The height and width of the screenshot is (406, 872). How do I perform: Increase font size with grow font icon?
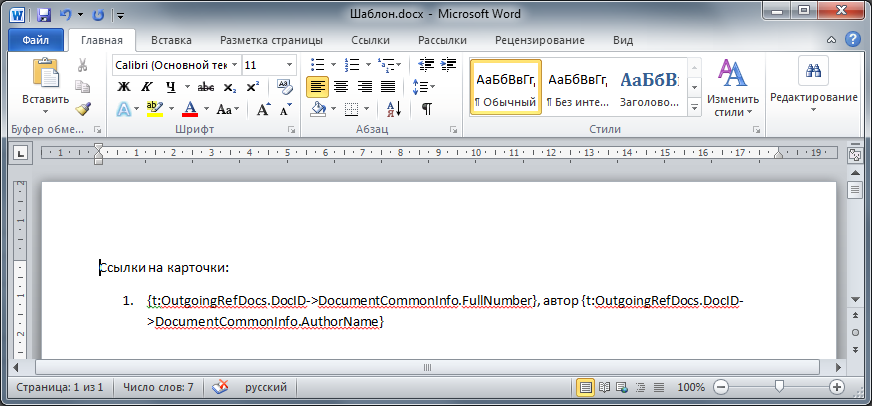(263, 109)
